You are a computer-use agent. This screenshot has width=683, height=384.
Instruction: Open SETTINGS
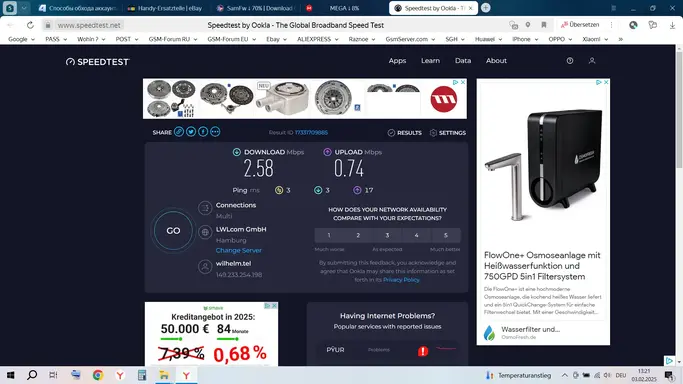tap(448, 133)
